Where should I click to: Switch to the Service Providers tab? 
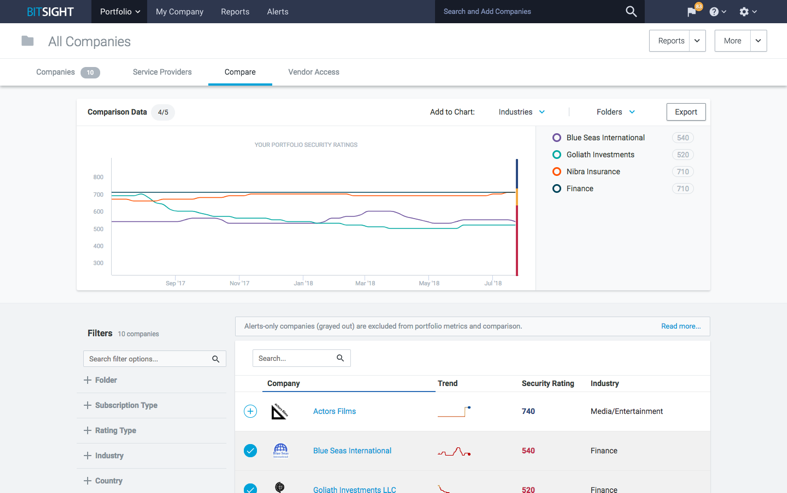pos(162,72)
